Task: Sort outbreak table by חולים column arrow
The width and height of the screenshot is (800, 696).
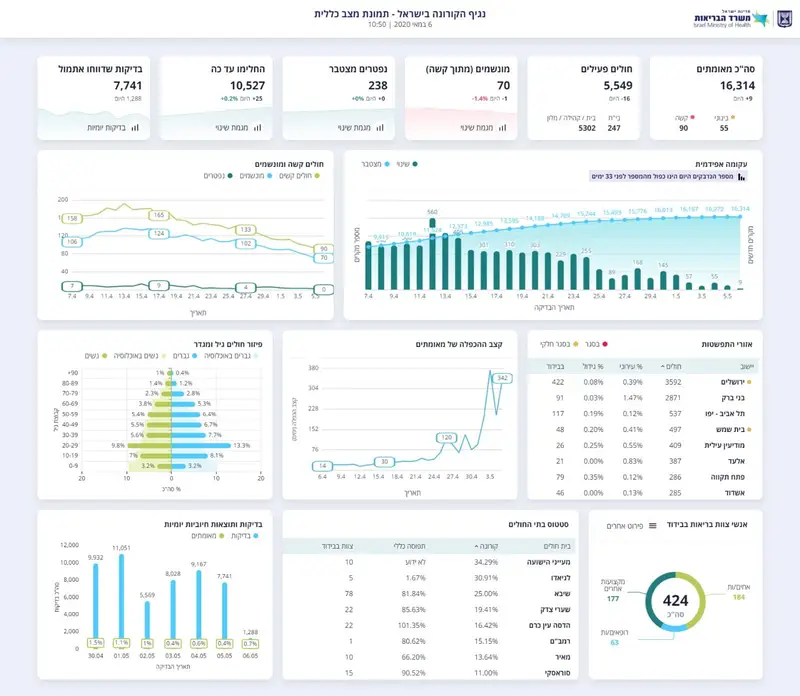Action: (662, 366)
